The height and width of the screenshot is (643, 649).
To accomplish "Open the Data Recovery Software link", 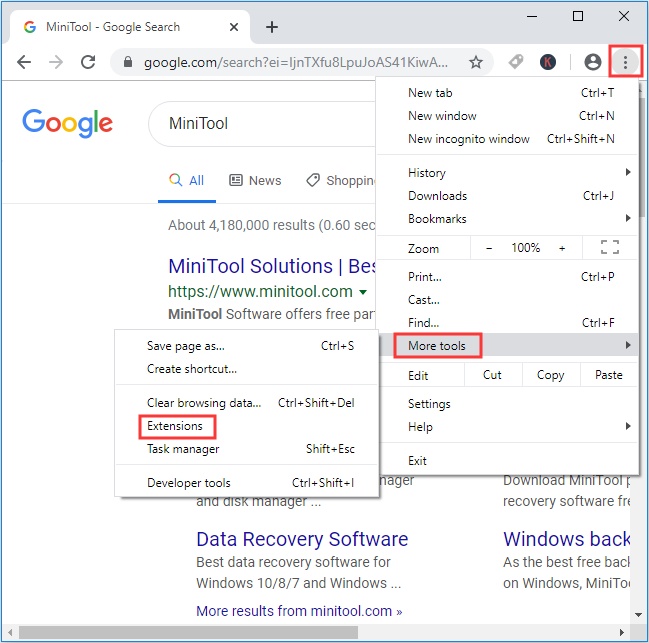I will click(x=302, y=539).
